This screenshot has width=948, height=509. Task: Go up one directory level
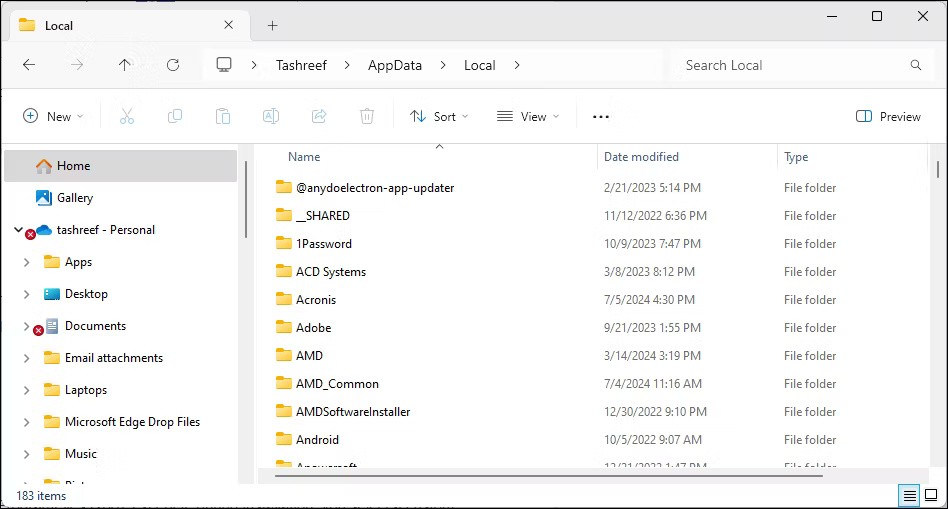(x=125, y=65)
